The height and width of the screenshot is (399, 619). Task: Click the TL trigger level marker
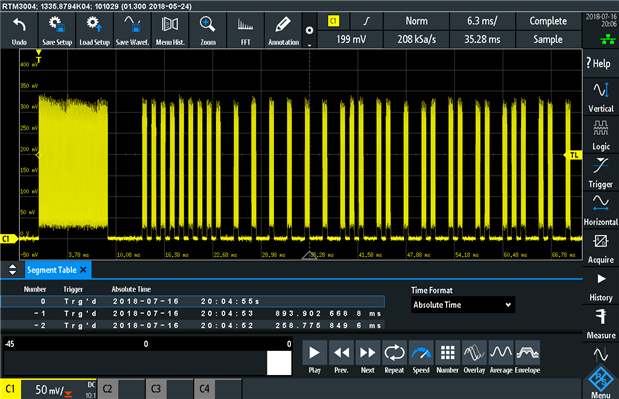pyautogui.click(x=573, y=155)
